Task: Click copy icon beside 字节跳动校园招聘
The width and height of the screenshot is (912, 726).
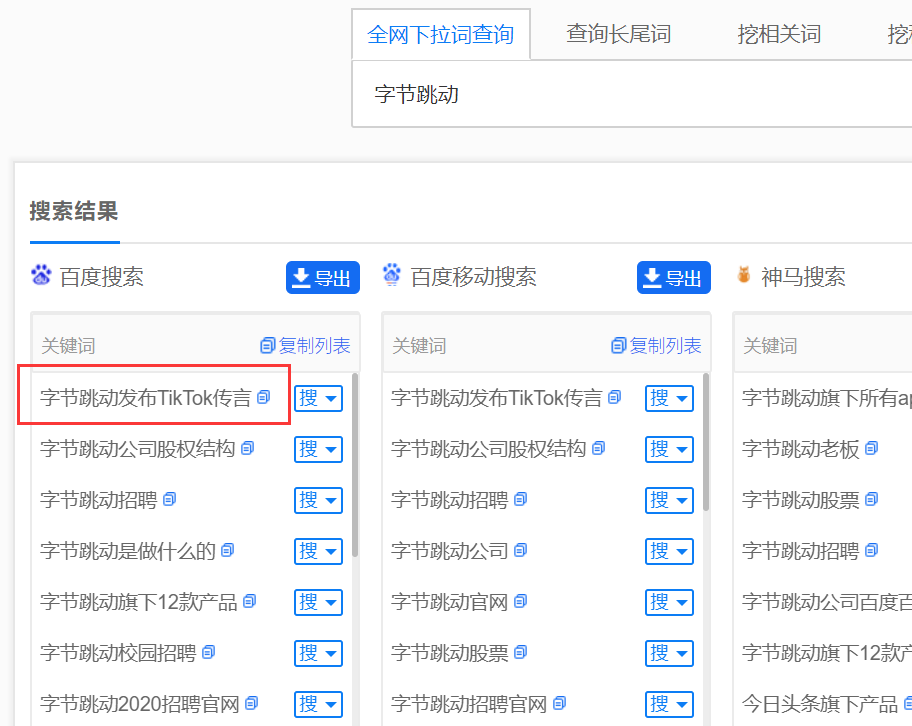Action: [x=207, y=652]
